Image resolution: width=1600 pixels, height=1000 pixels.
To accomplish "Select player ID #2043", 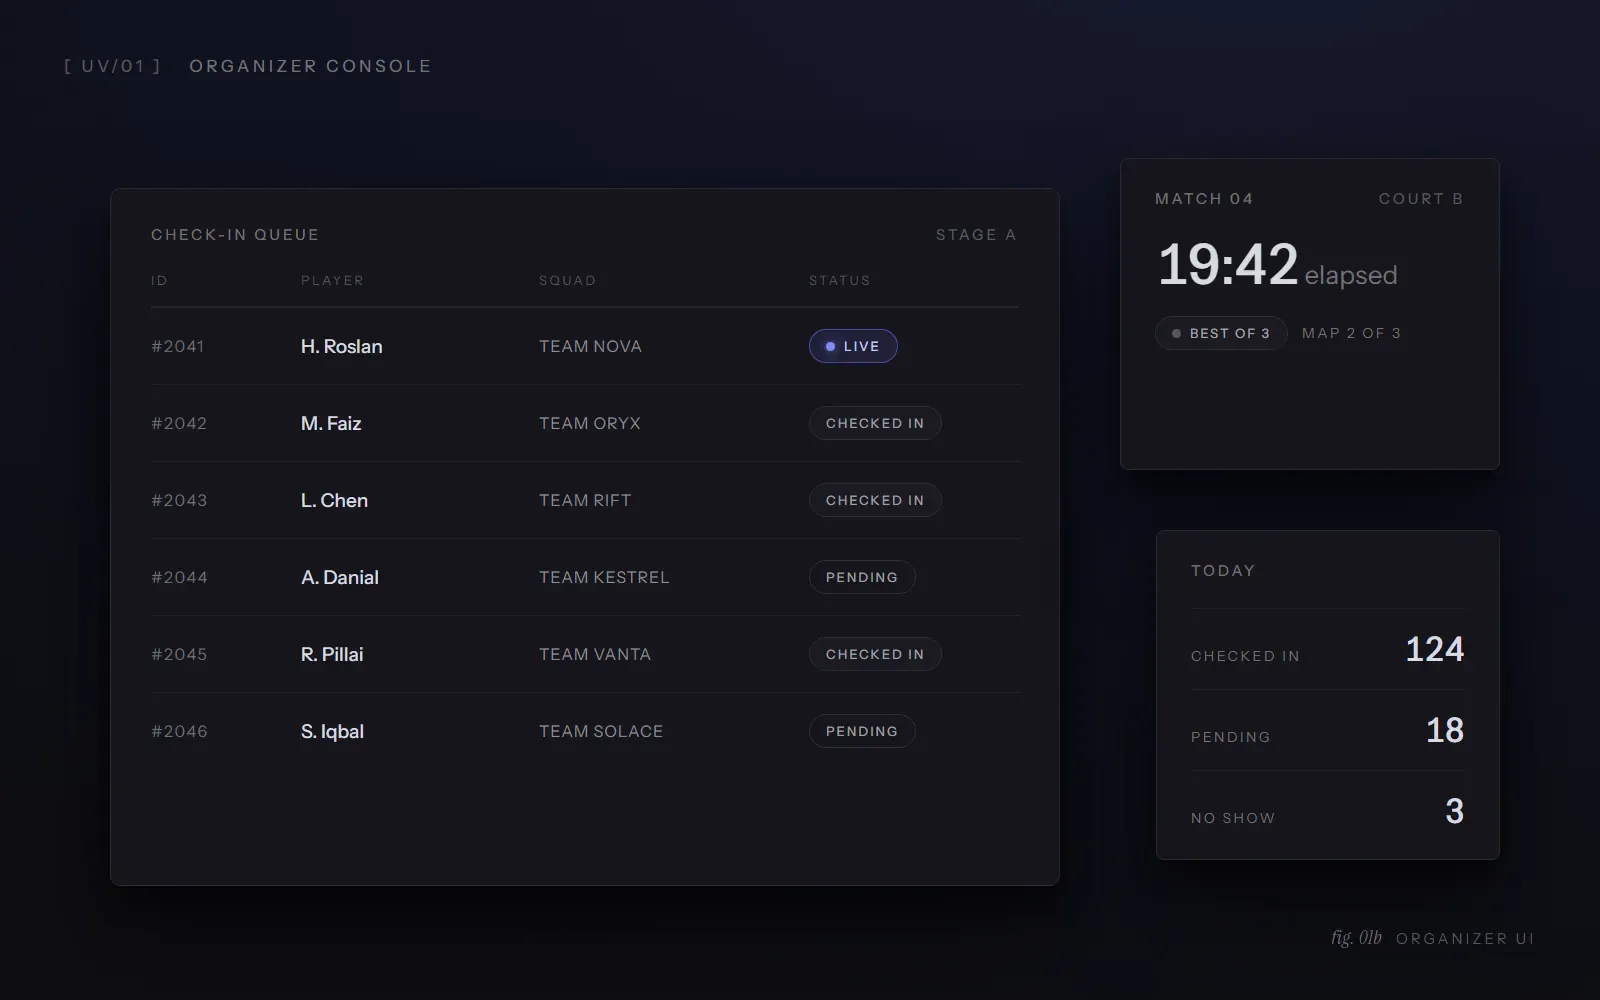I will (x=179, y=500).
